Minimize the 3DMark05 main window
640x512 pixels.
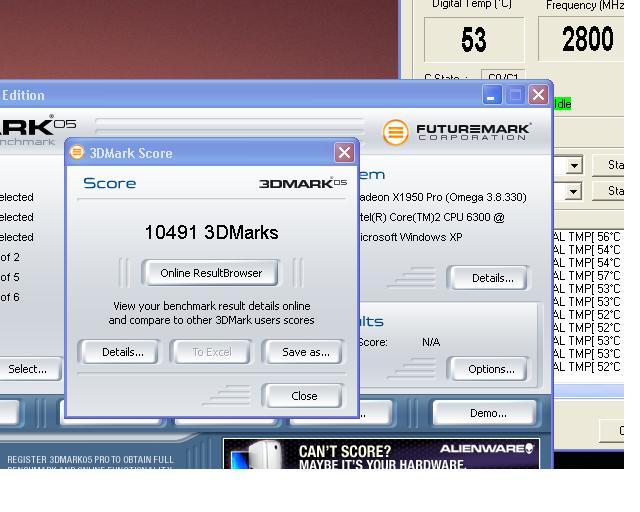[x=492, y=95]
